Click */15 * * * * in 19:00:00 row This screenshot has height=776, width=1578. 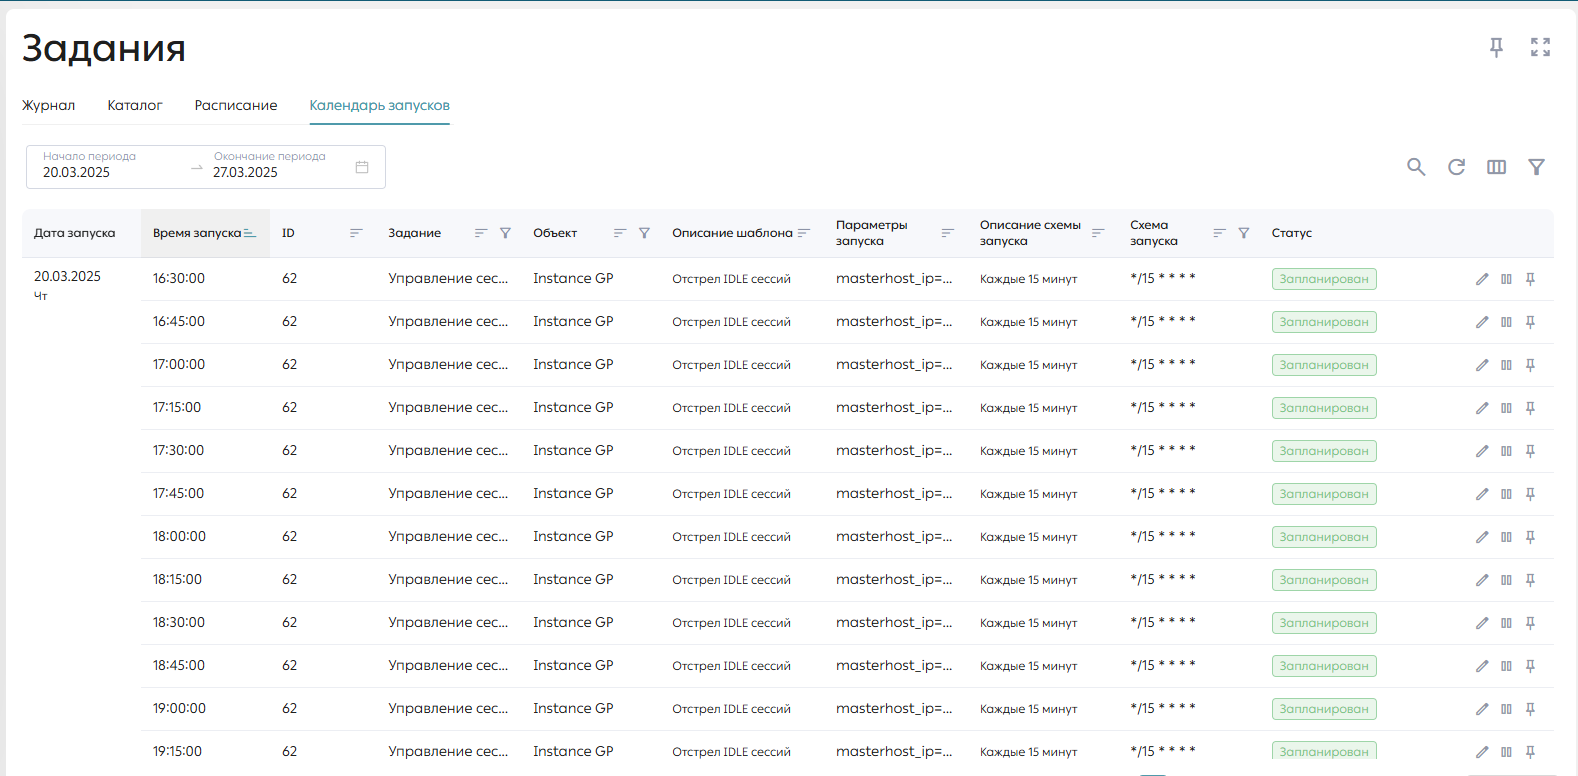(1162, 707)
